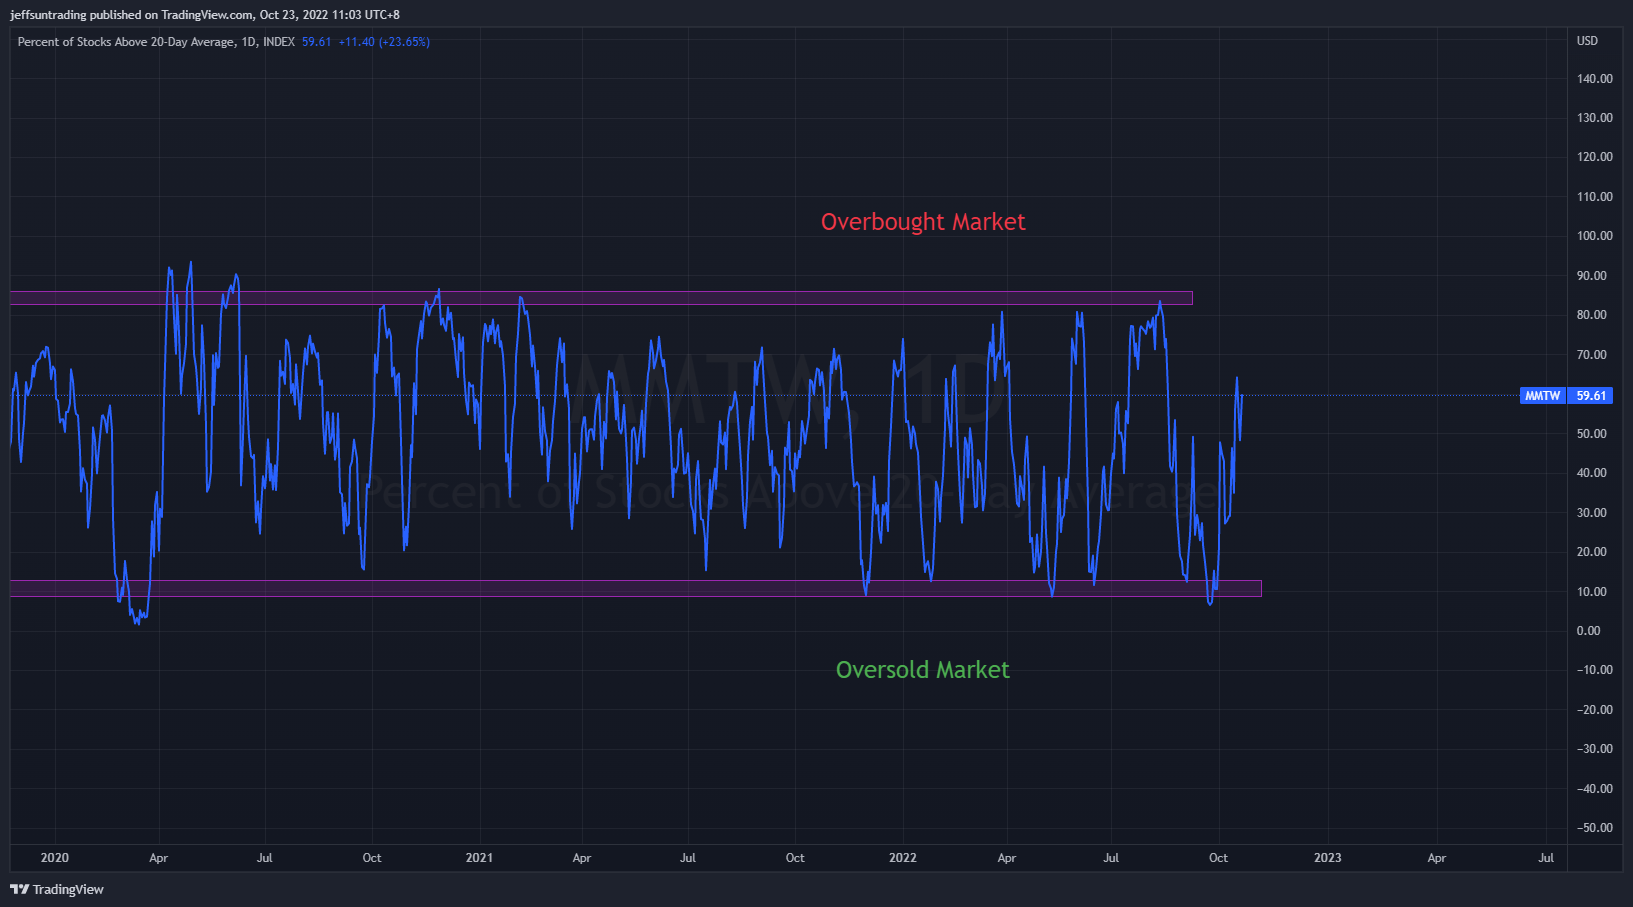Click the Percent of Stocks Above 20-Day Average title

pyautogui.click(x=126, y=42)
